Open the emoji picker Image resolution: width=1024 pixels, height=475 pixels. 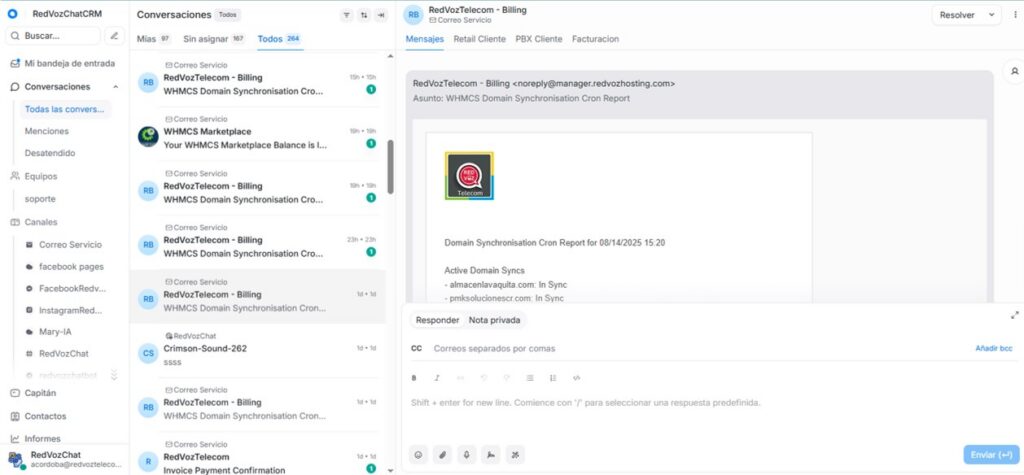point(419,454)
